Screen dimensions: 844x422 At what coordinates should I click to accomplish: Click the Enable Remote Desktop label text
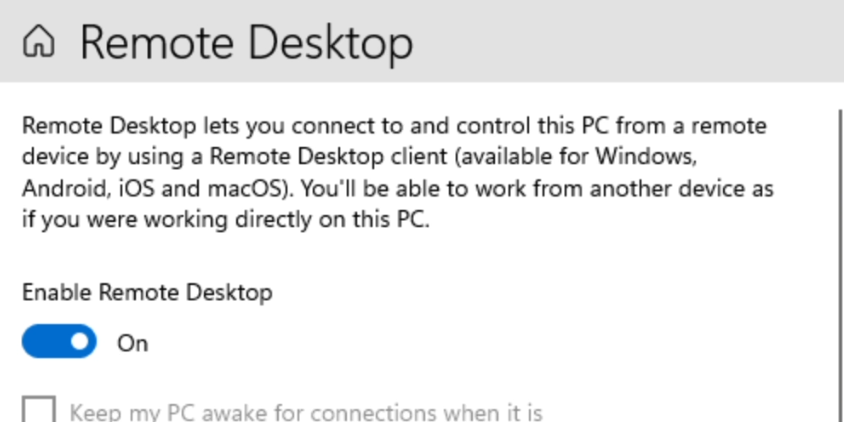click(147, 292)
